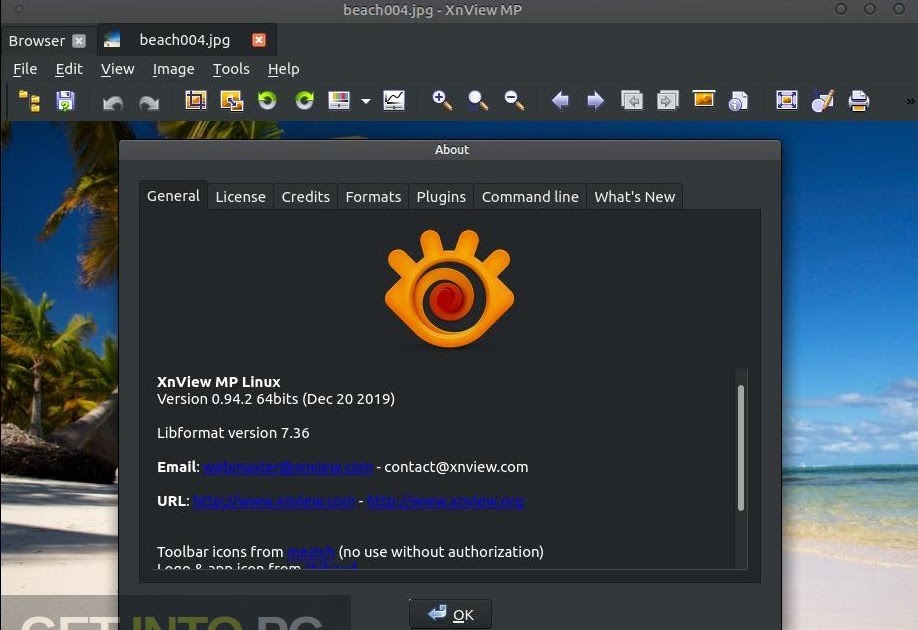918x630 pixels.
Task: Click the XnView eye logo
Action: 449,288
